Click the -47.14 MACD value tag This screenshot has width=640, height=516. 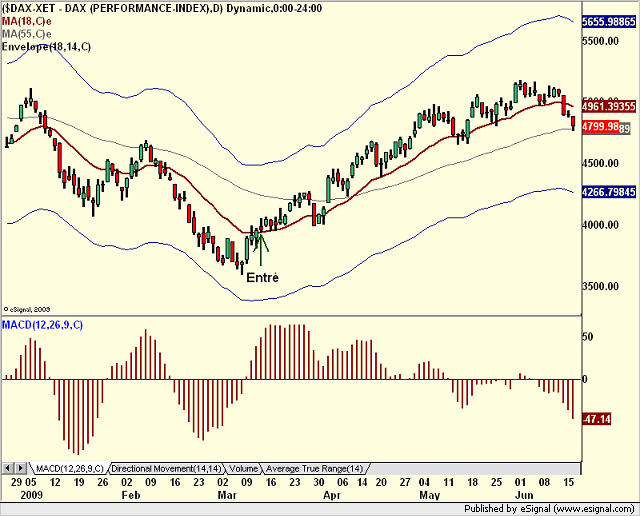pos(596,419)
